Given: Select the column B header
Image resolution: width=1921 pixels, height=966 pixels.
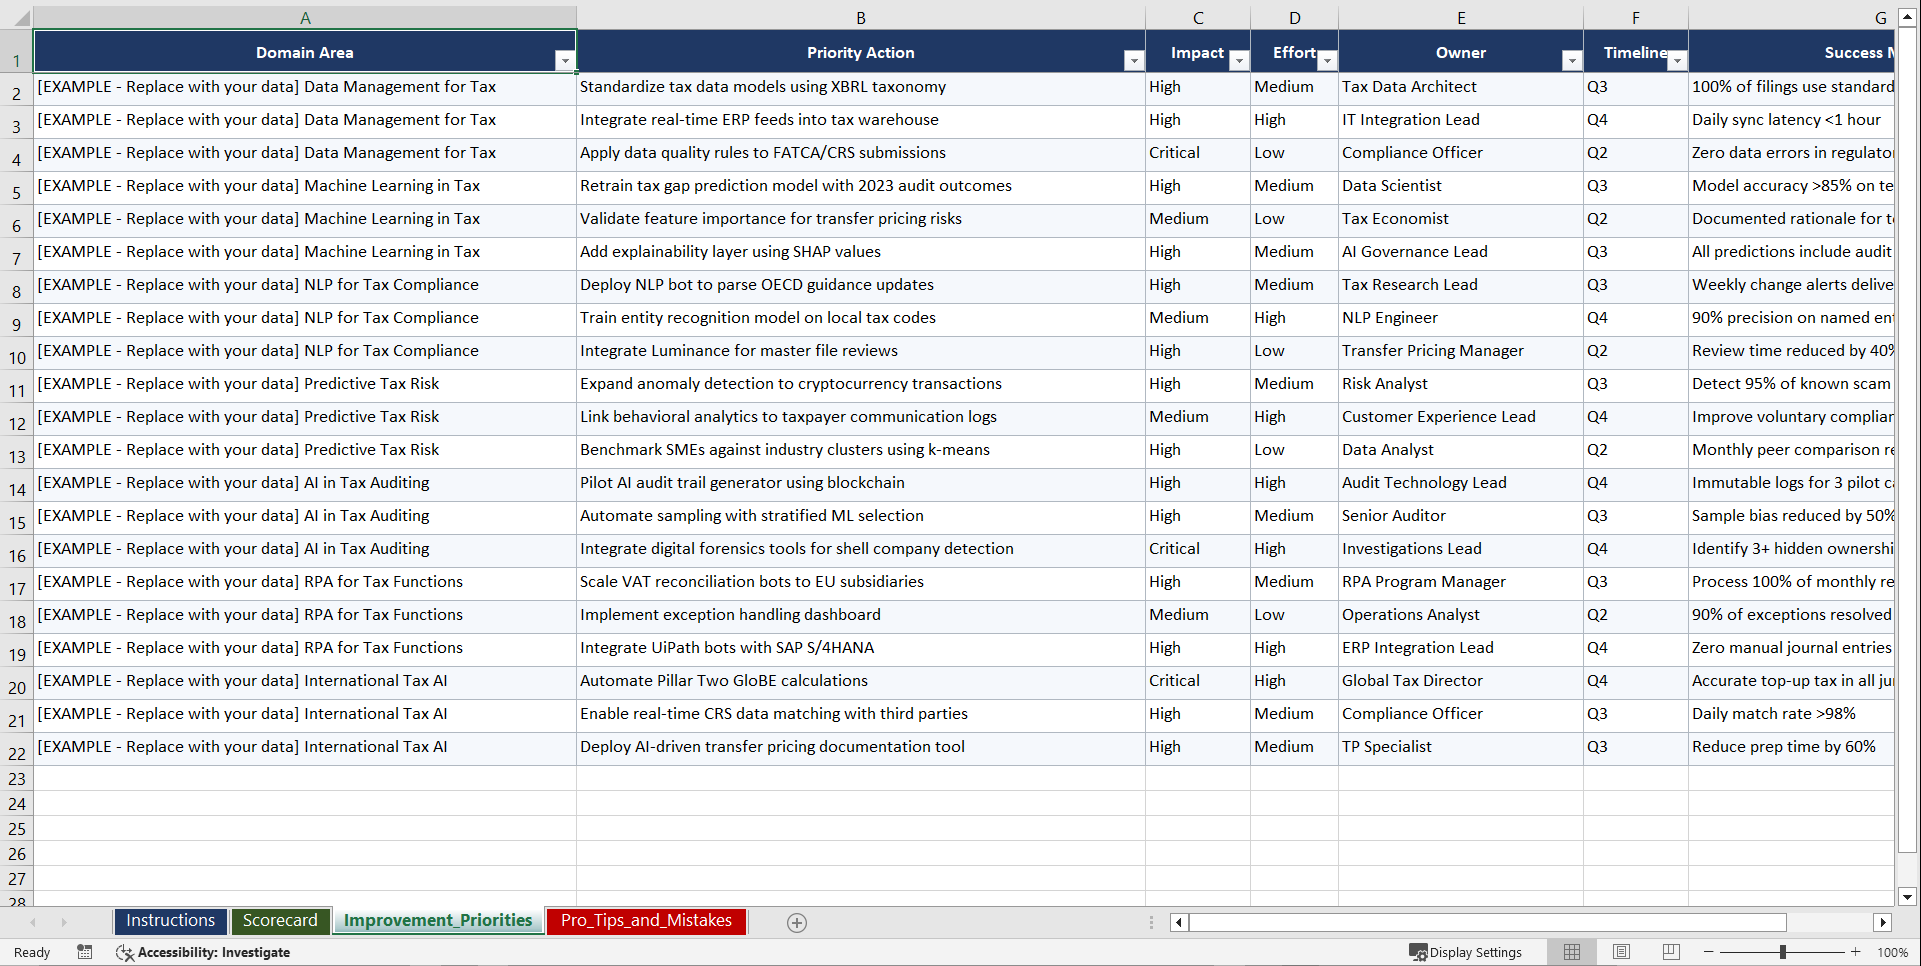Looking at the screenshot, I should coord(860,17).
